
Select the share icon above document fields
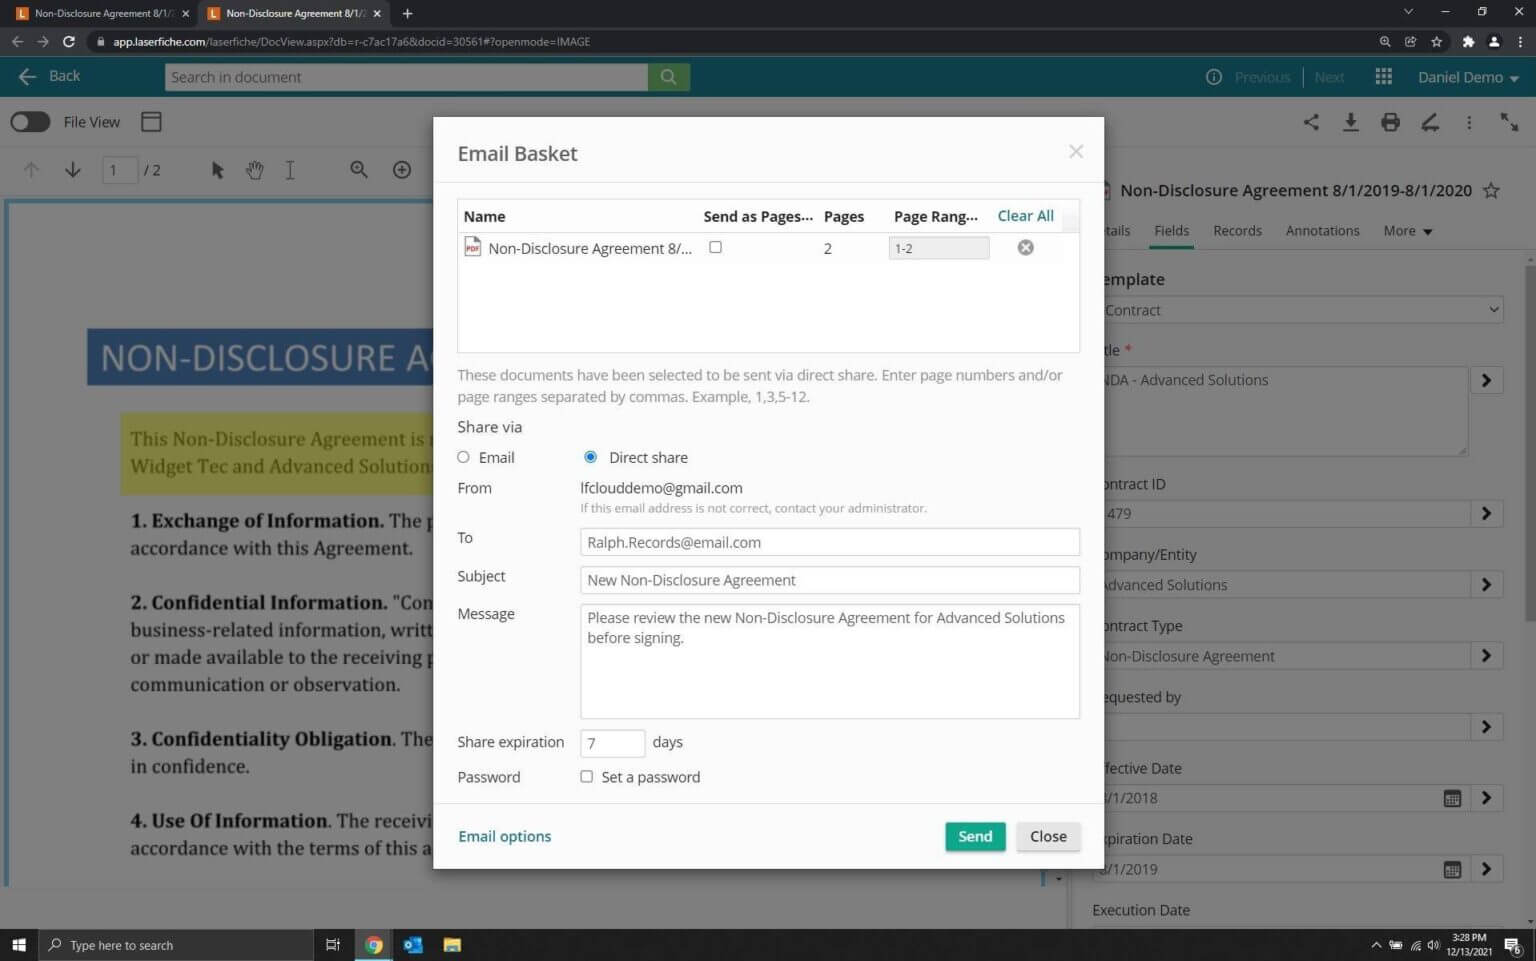[x=1312, y=122]
